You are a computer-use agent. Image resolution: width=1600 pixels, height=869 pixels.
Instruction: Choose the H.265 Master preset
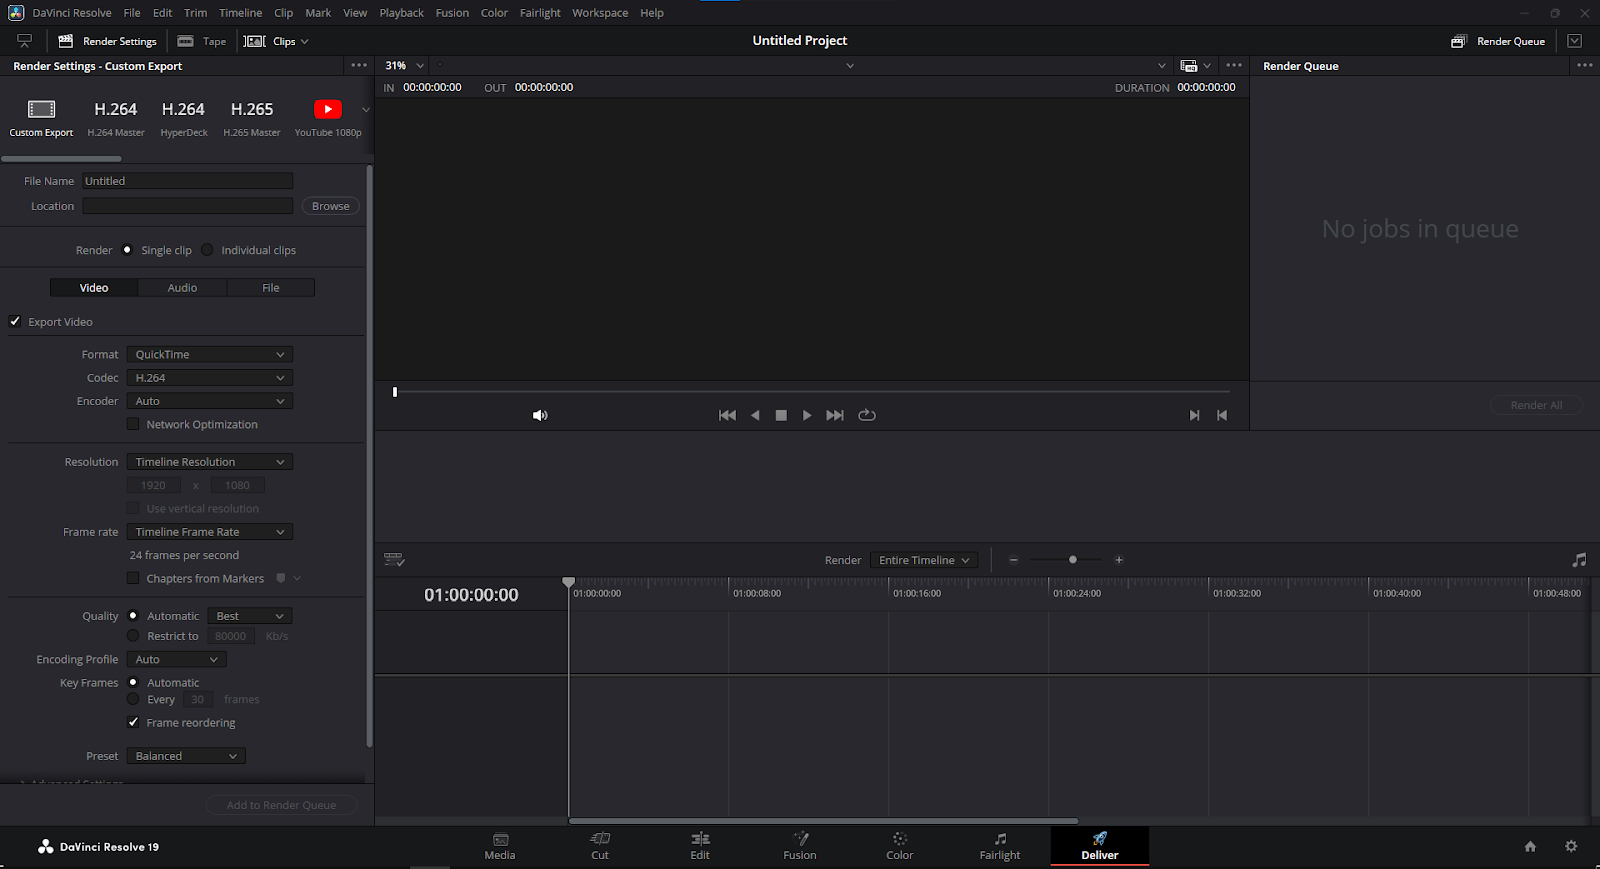point(252,117)
